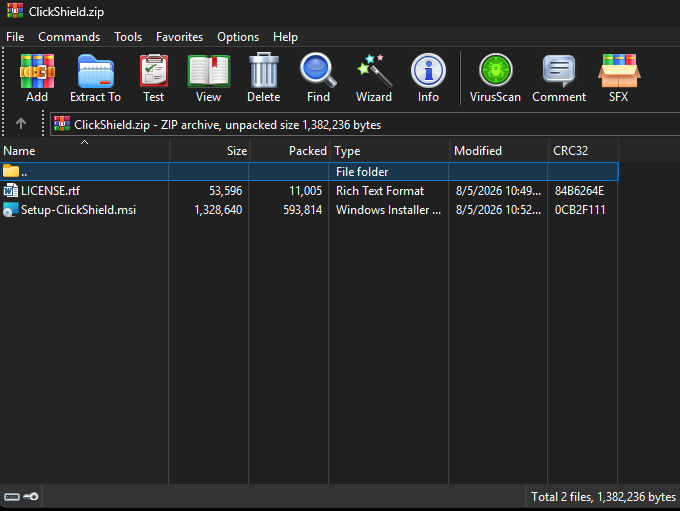Click the Add toolbar icon

tap(37, 72)
